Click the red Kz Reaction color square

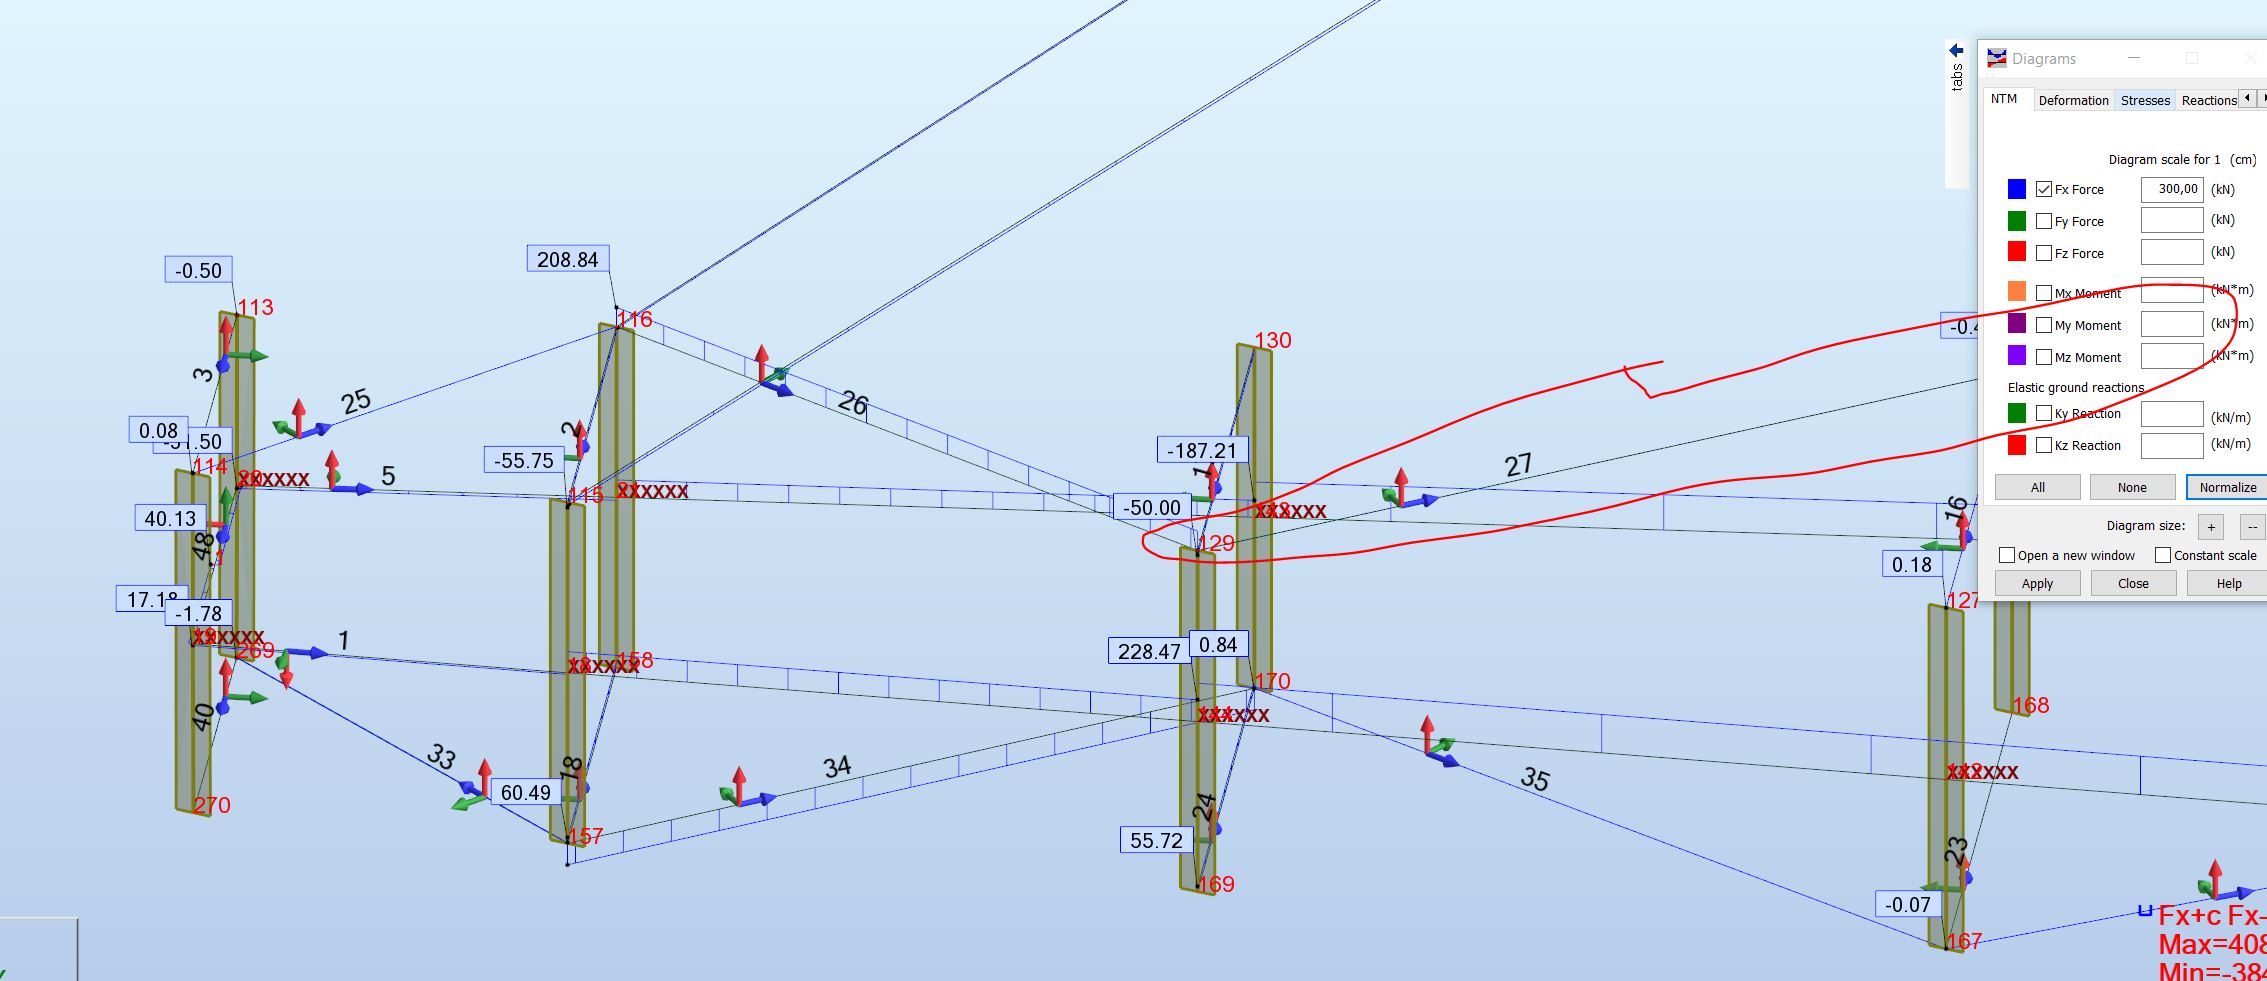point(2019,445)
